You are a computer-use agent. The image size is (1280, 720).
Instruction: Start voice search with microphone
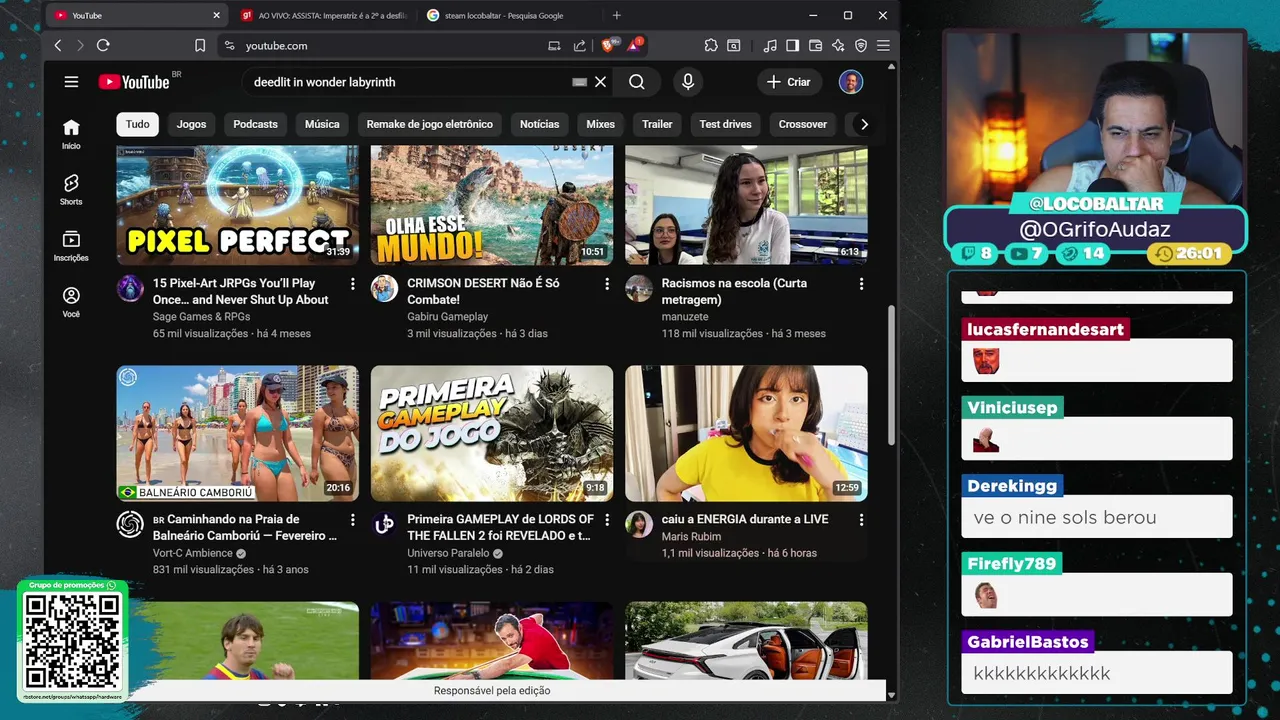point(688,82)
